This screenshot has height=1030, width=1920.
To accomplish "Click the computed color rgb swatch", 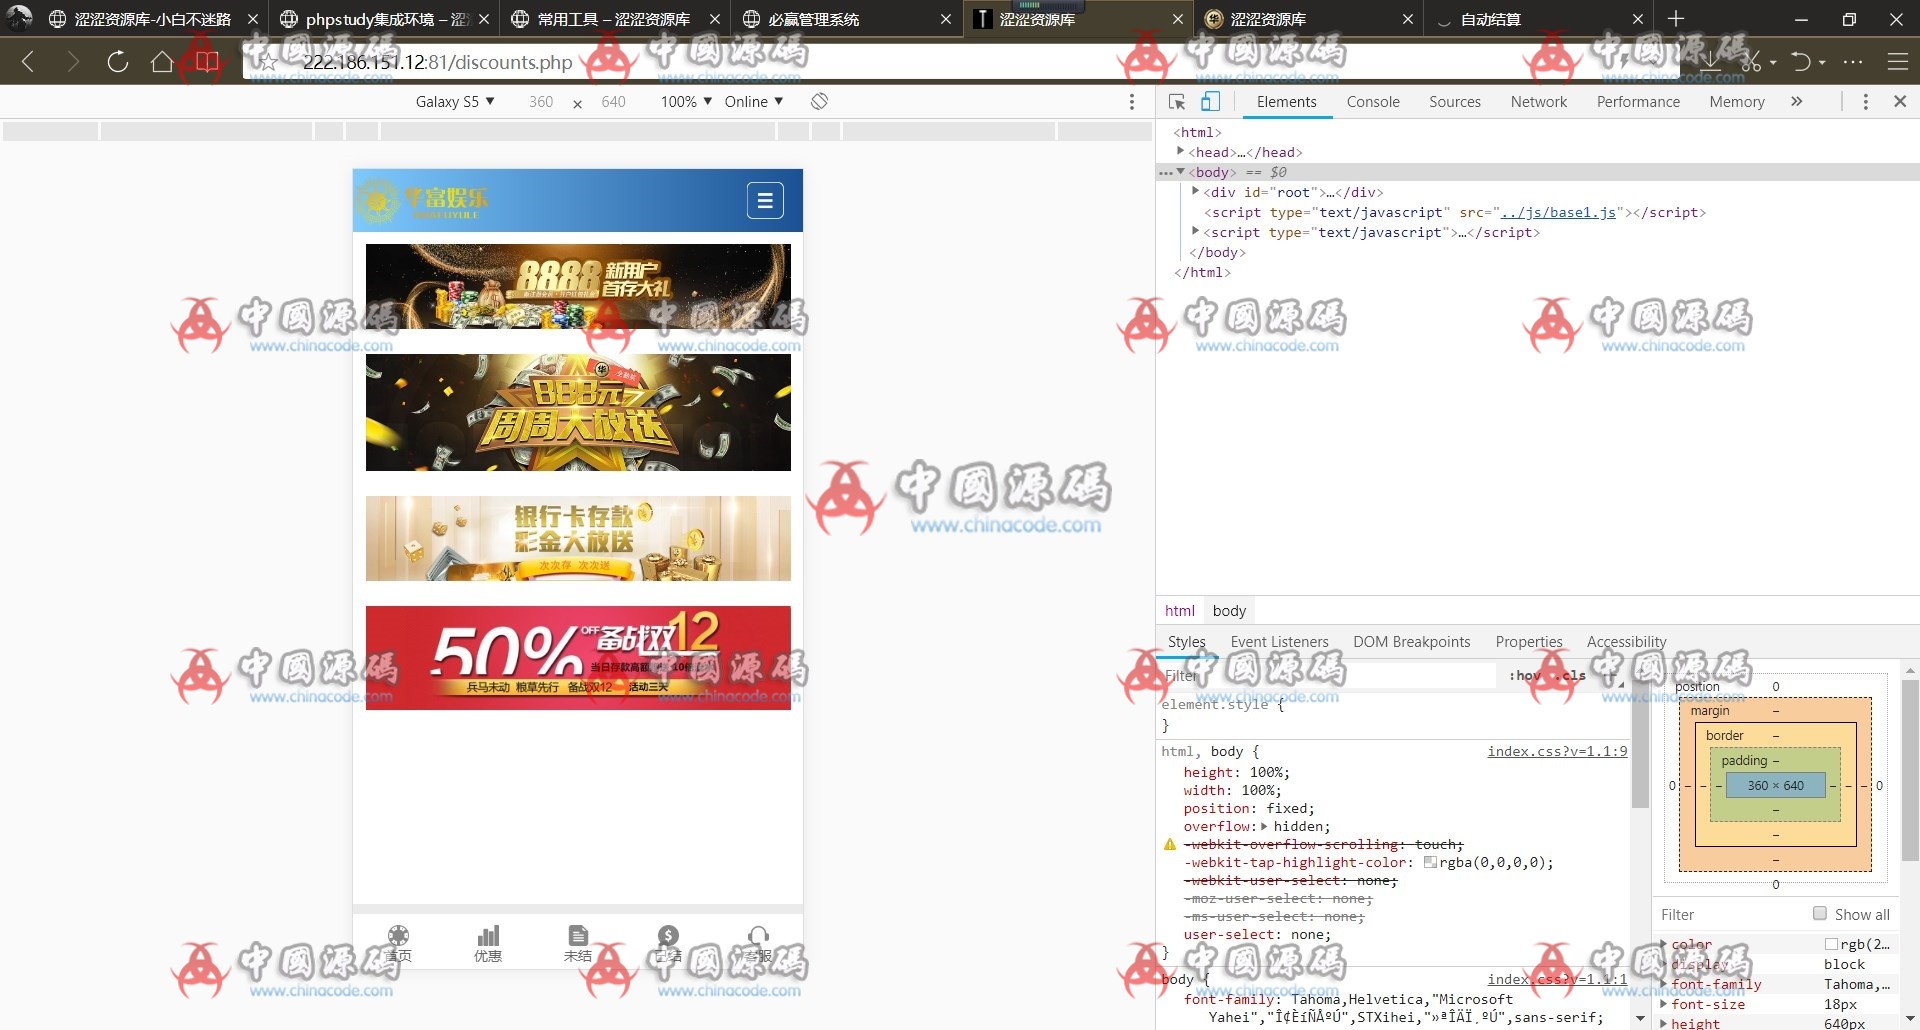I will (1831, 944).
